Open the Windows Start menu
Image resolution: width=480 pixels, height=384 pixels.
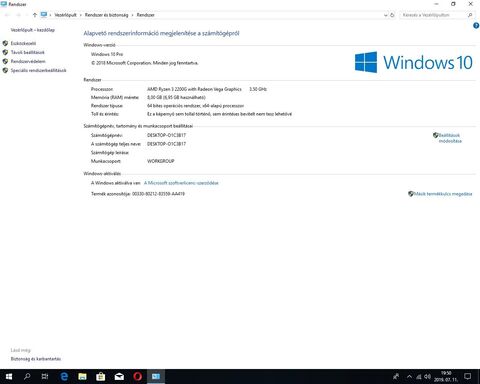(x=9, y=377)
